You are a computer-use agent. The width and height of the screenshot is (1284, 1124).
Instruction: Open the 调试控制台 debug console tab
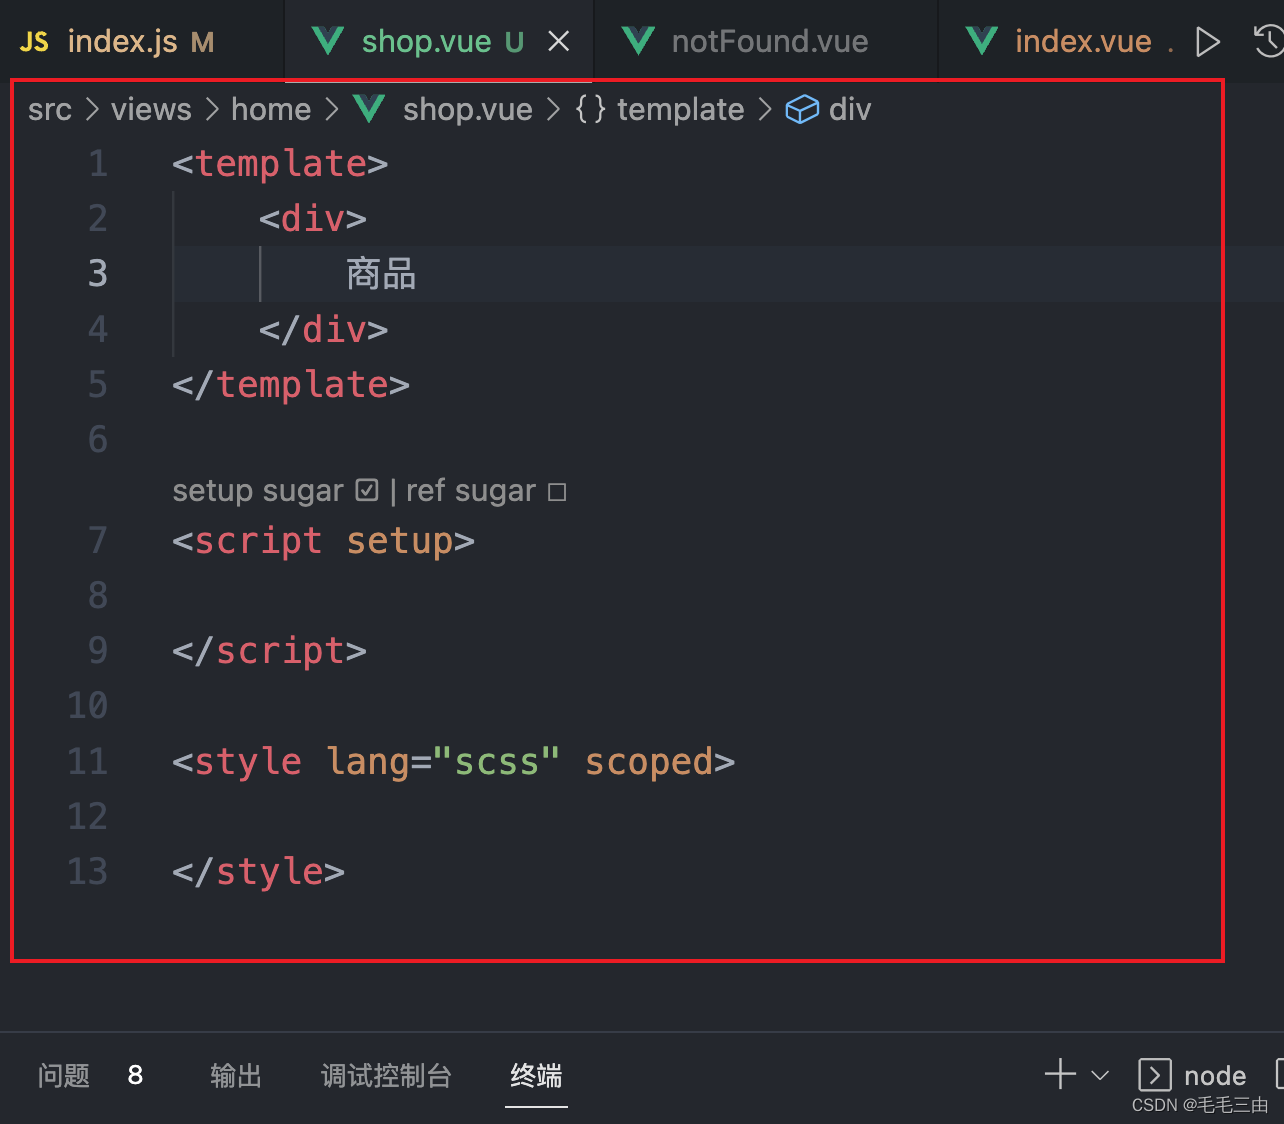tap(386, 1076)
